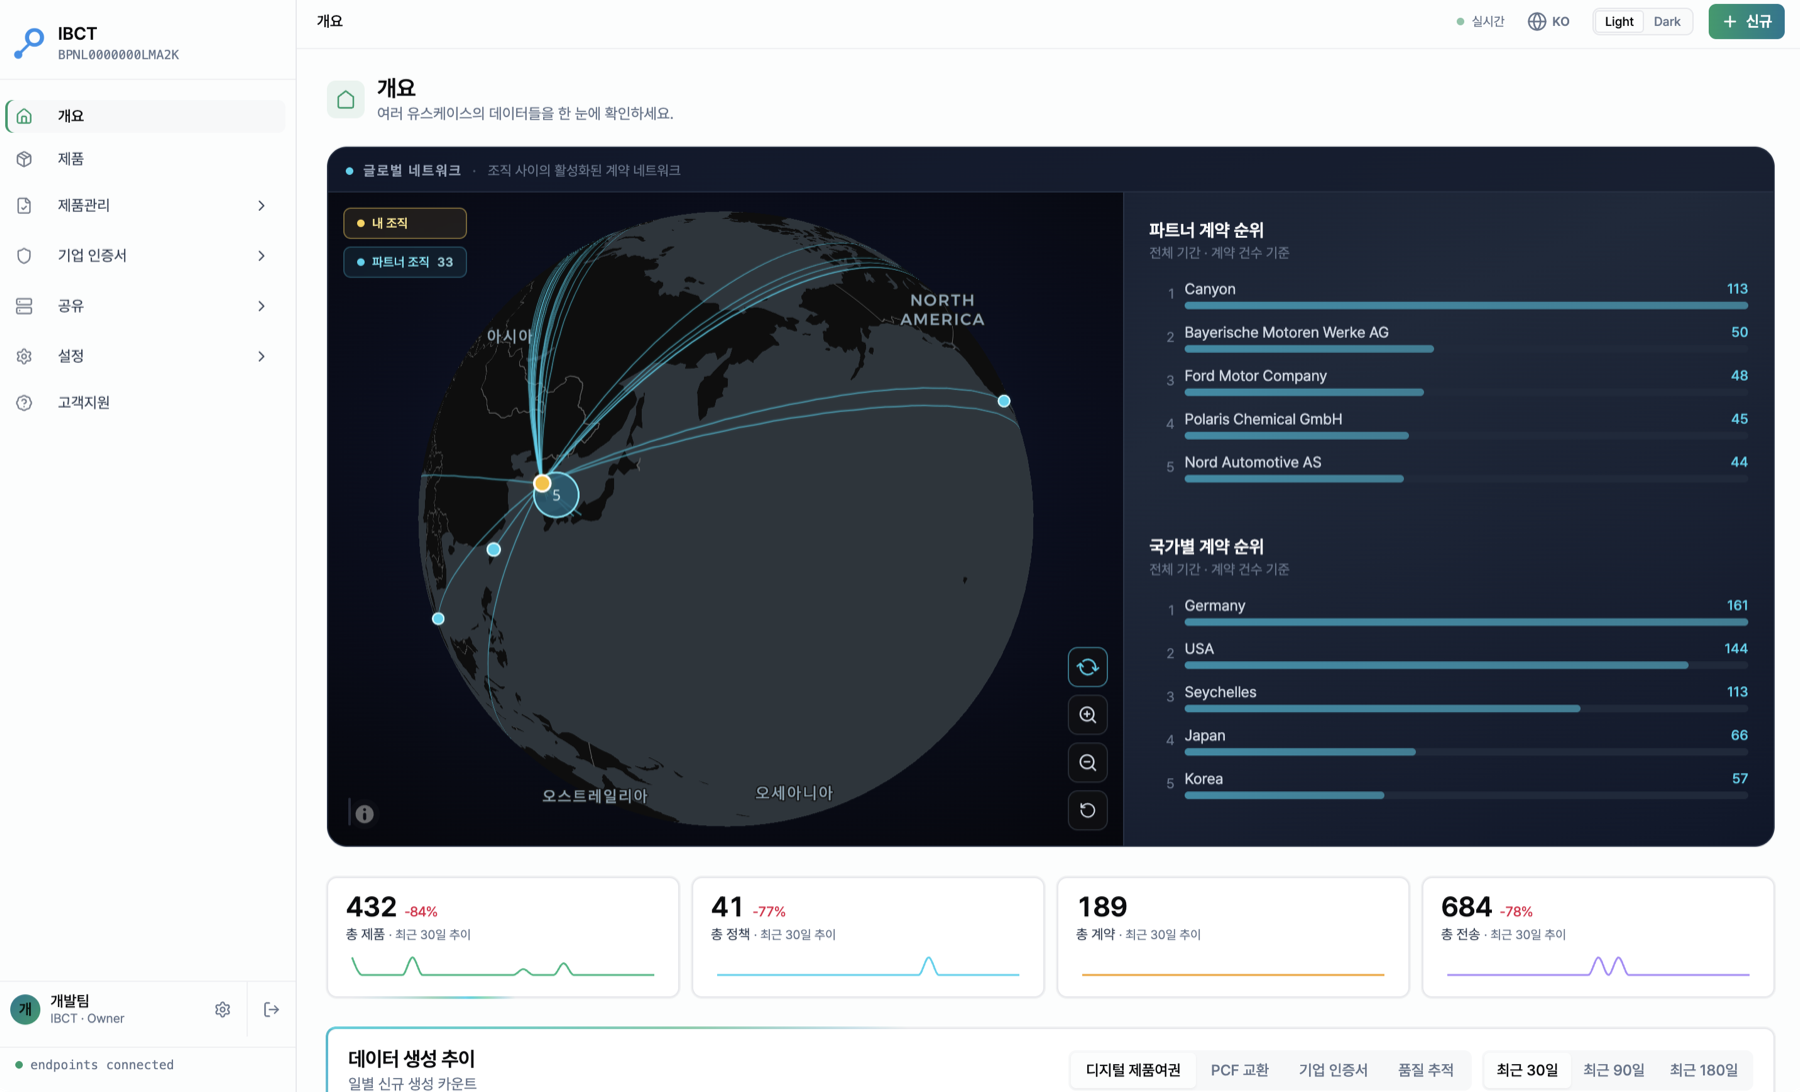Click the help icon next to 고객지원
This screenshot has height=1092, width=1800.
point(24,402)
